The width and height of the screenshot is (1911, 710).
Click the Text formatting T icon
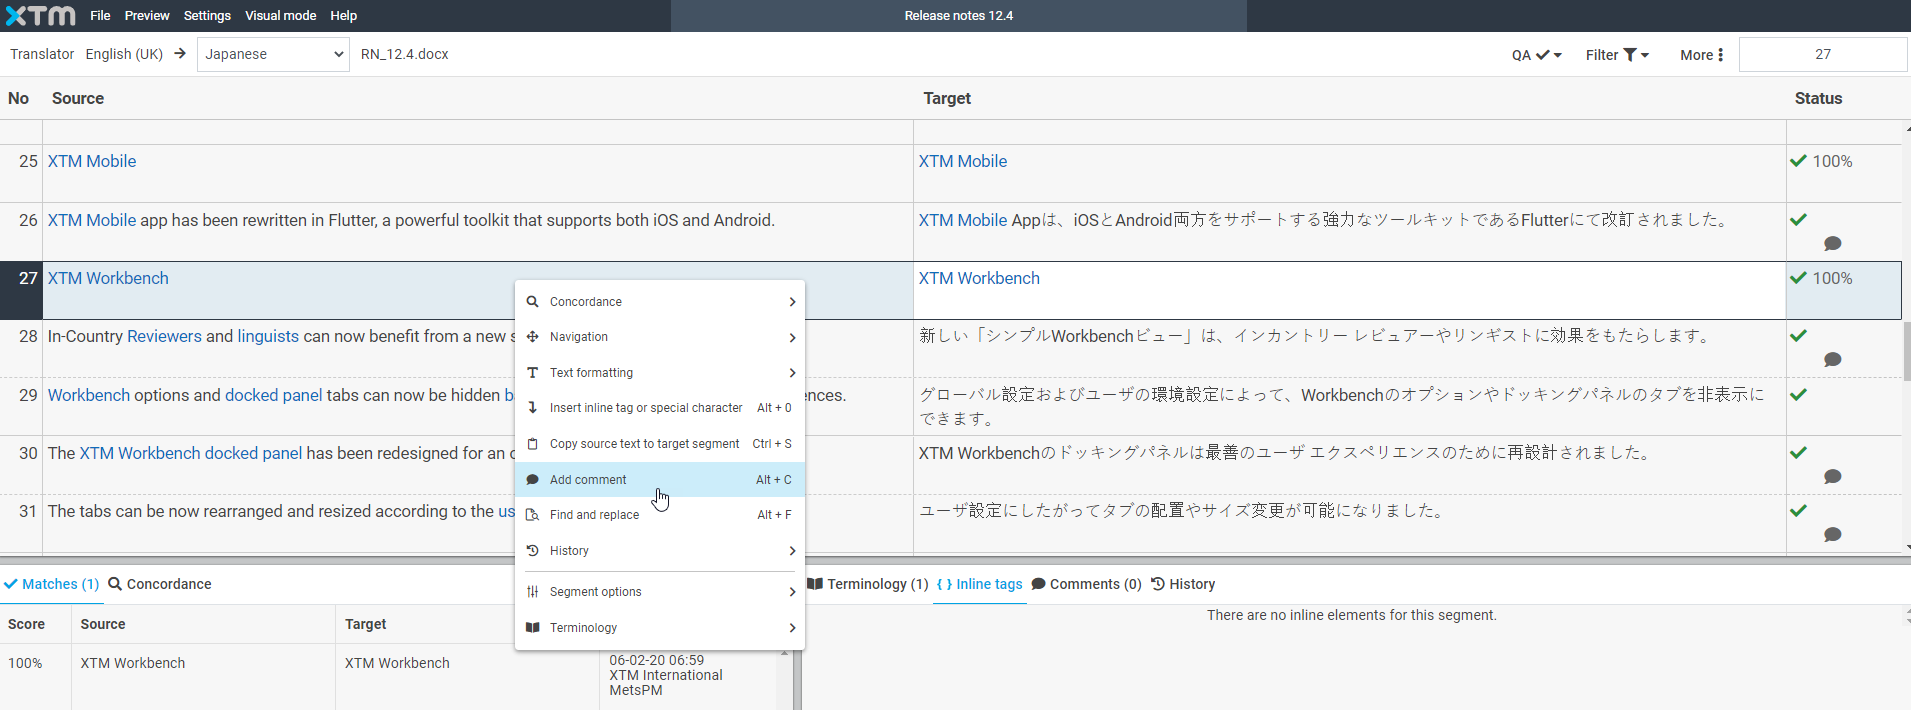coord(532,373)
